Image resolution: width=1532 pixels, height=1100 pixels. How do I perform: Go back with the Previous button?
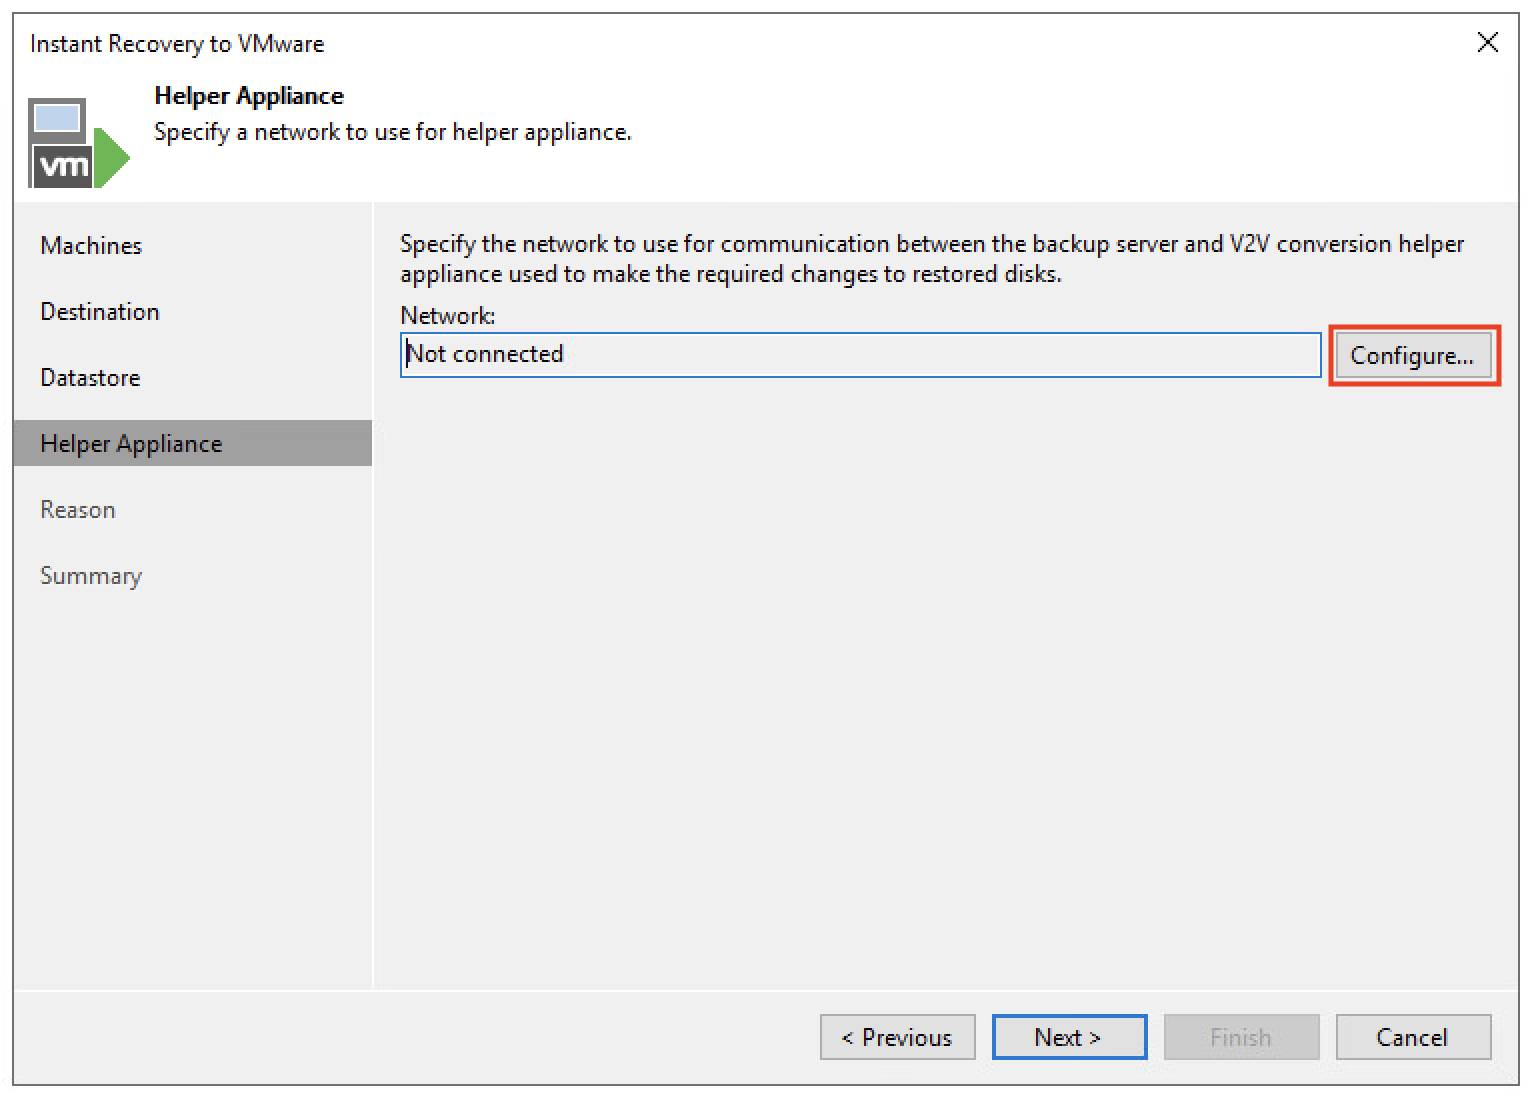897,1037
